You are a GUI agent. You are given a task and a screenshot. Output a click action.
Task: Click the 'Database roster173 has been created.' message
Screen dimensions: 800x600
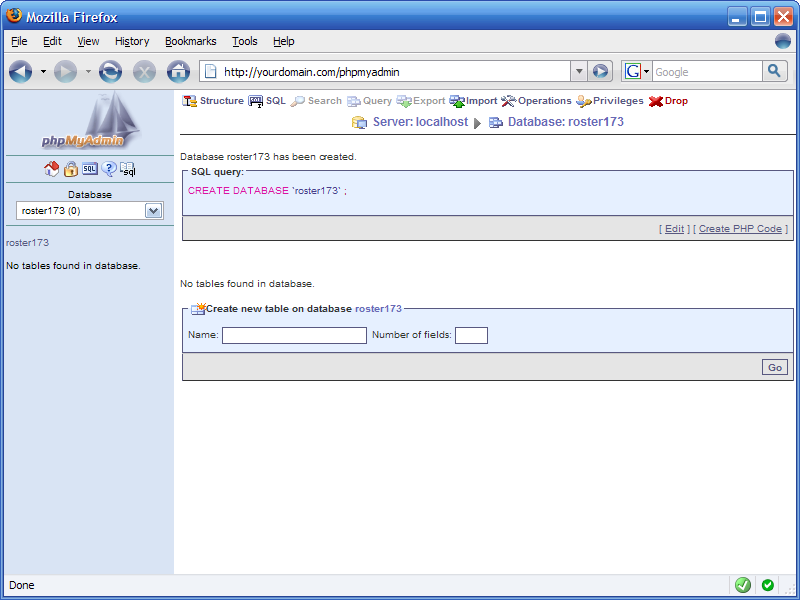268,157
